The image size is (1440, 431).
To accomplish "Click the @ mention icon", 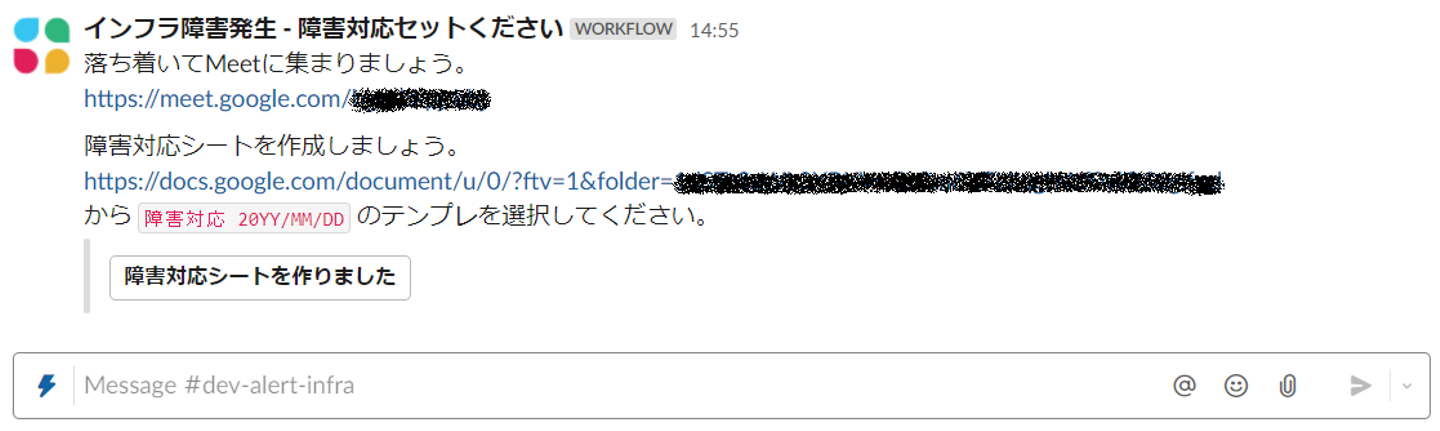I will (1184, 385).
